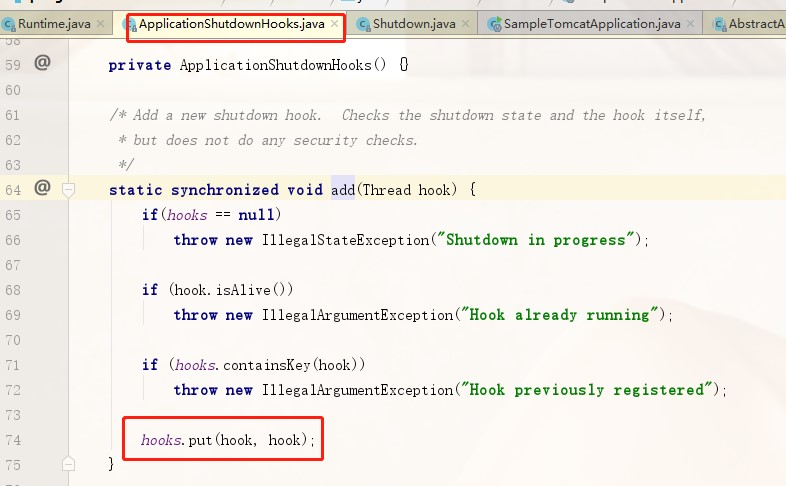Click line number 61 in the gutter

click(13, 115)
